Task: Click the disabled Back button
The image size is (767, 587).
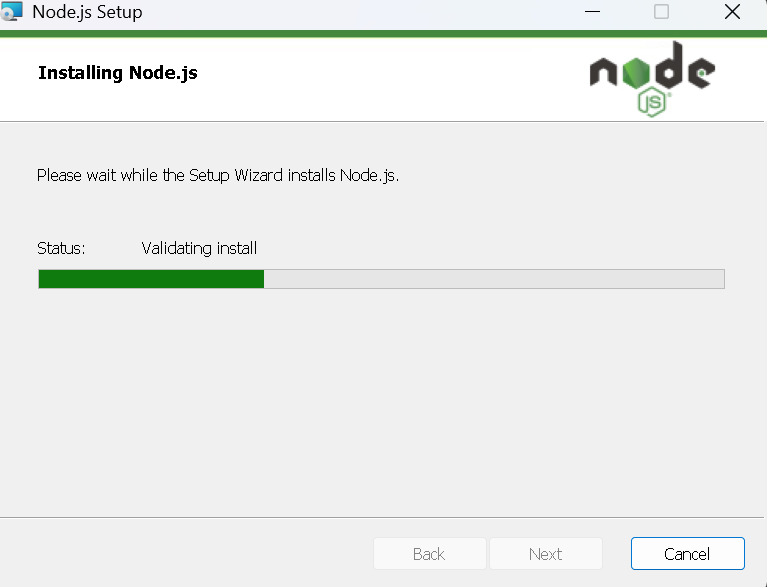Action: [429, 554]
